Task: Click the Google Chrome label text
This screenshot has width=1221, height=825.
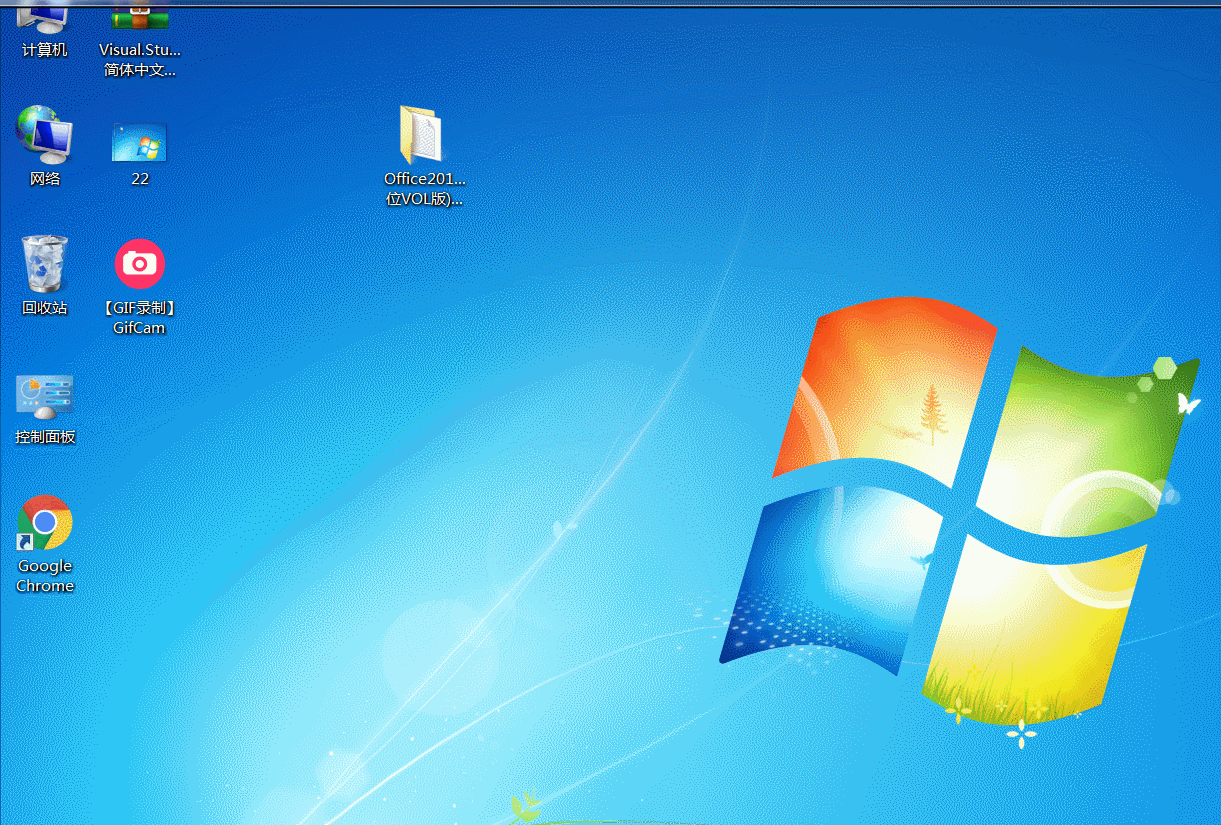Action: coord(45,576)
